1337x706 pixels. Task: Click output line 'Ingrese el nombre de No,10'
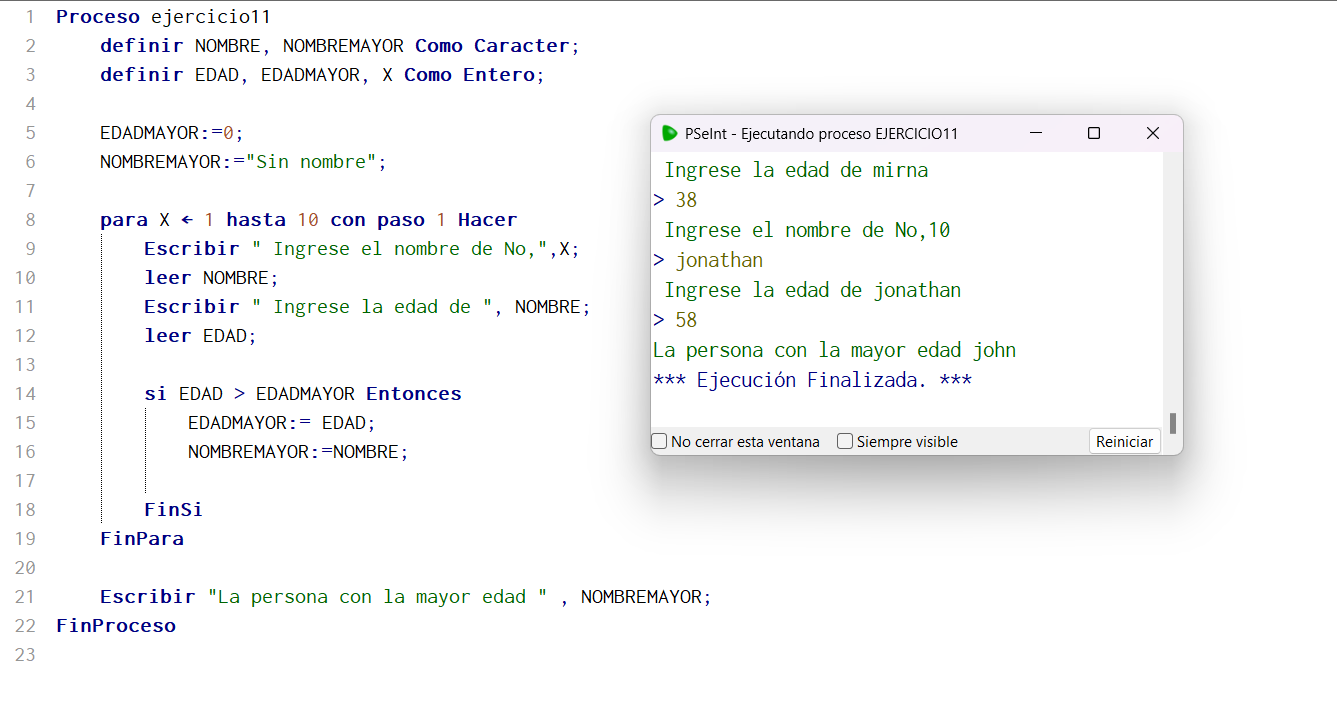click(807, 230)
